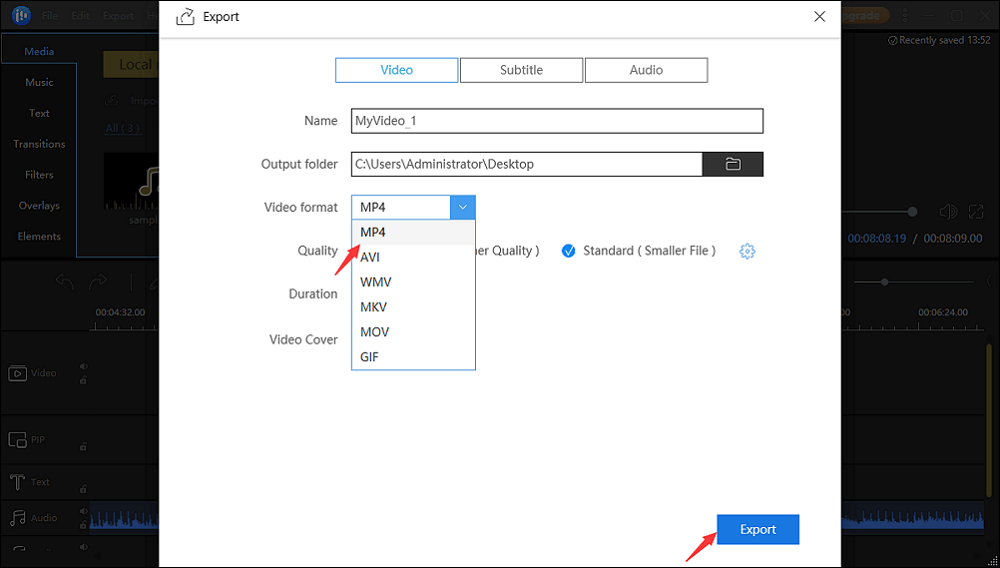Click the folder browse icon for output folder

[x=733, y=164]
